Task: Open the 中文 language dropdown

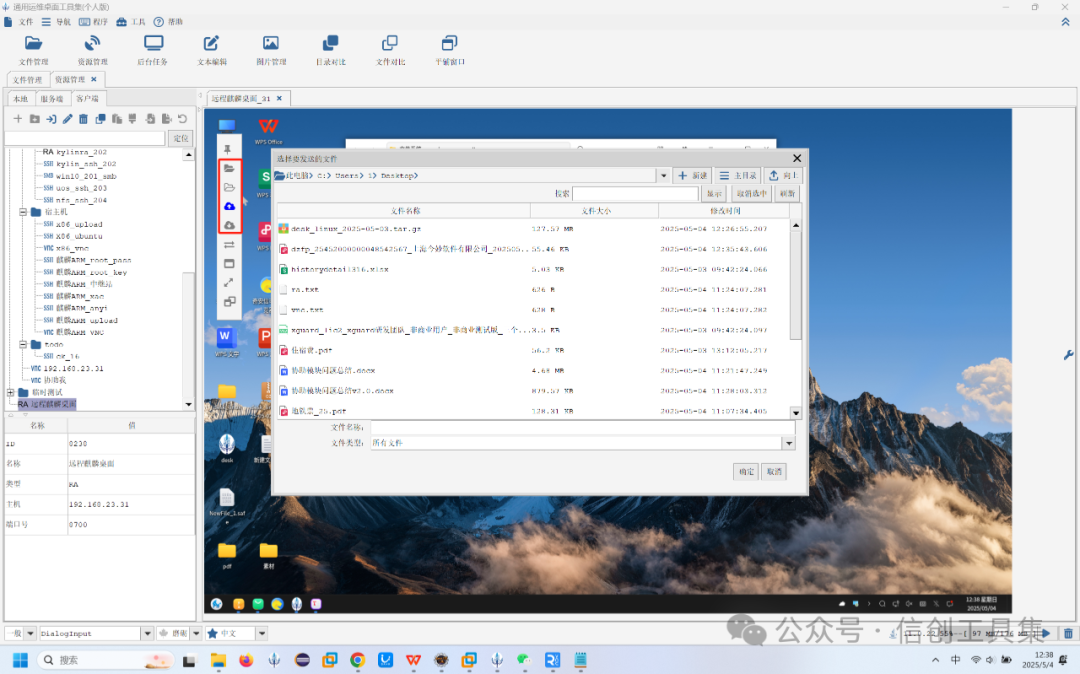Action: (x=262, y=633)
